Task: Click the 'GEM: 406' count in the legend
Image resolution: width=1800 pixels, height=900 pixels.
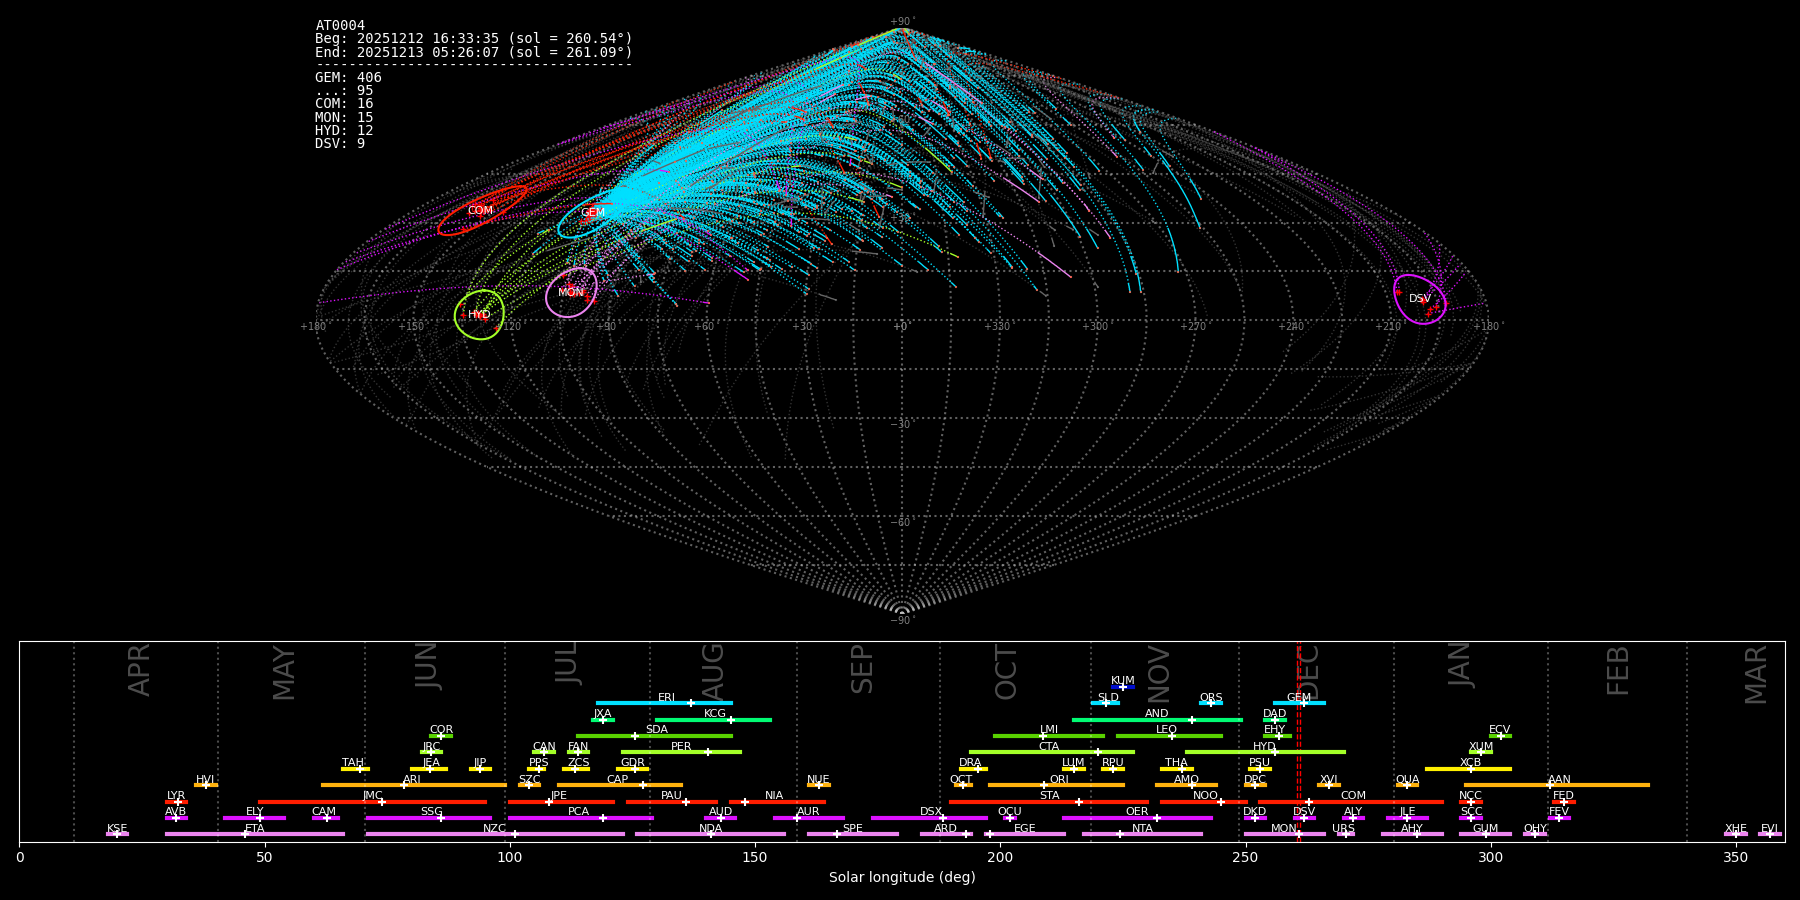Action: click(348, 78)
